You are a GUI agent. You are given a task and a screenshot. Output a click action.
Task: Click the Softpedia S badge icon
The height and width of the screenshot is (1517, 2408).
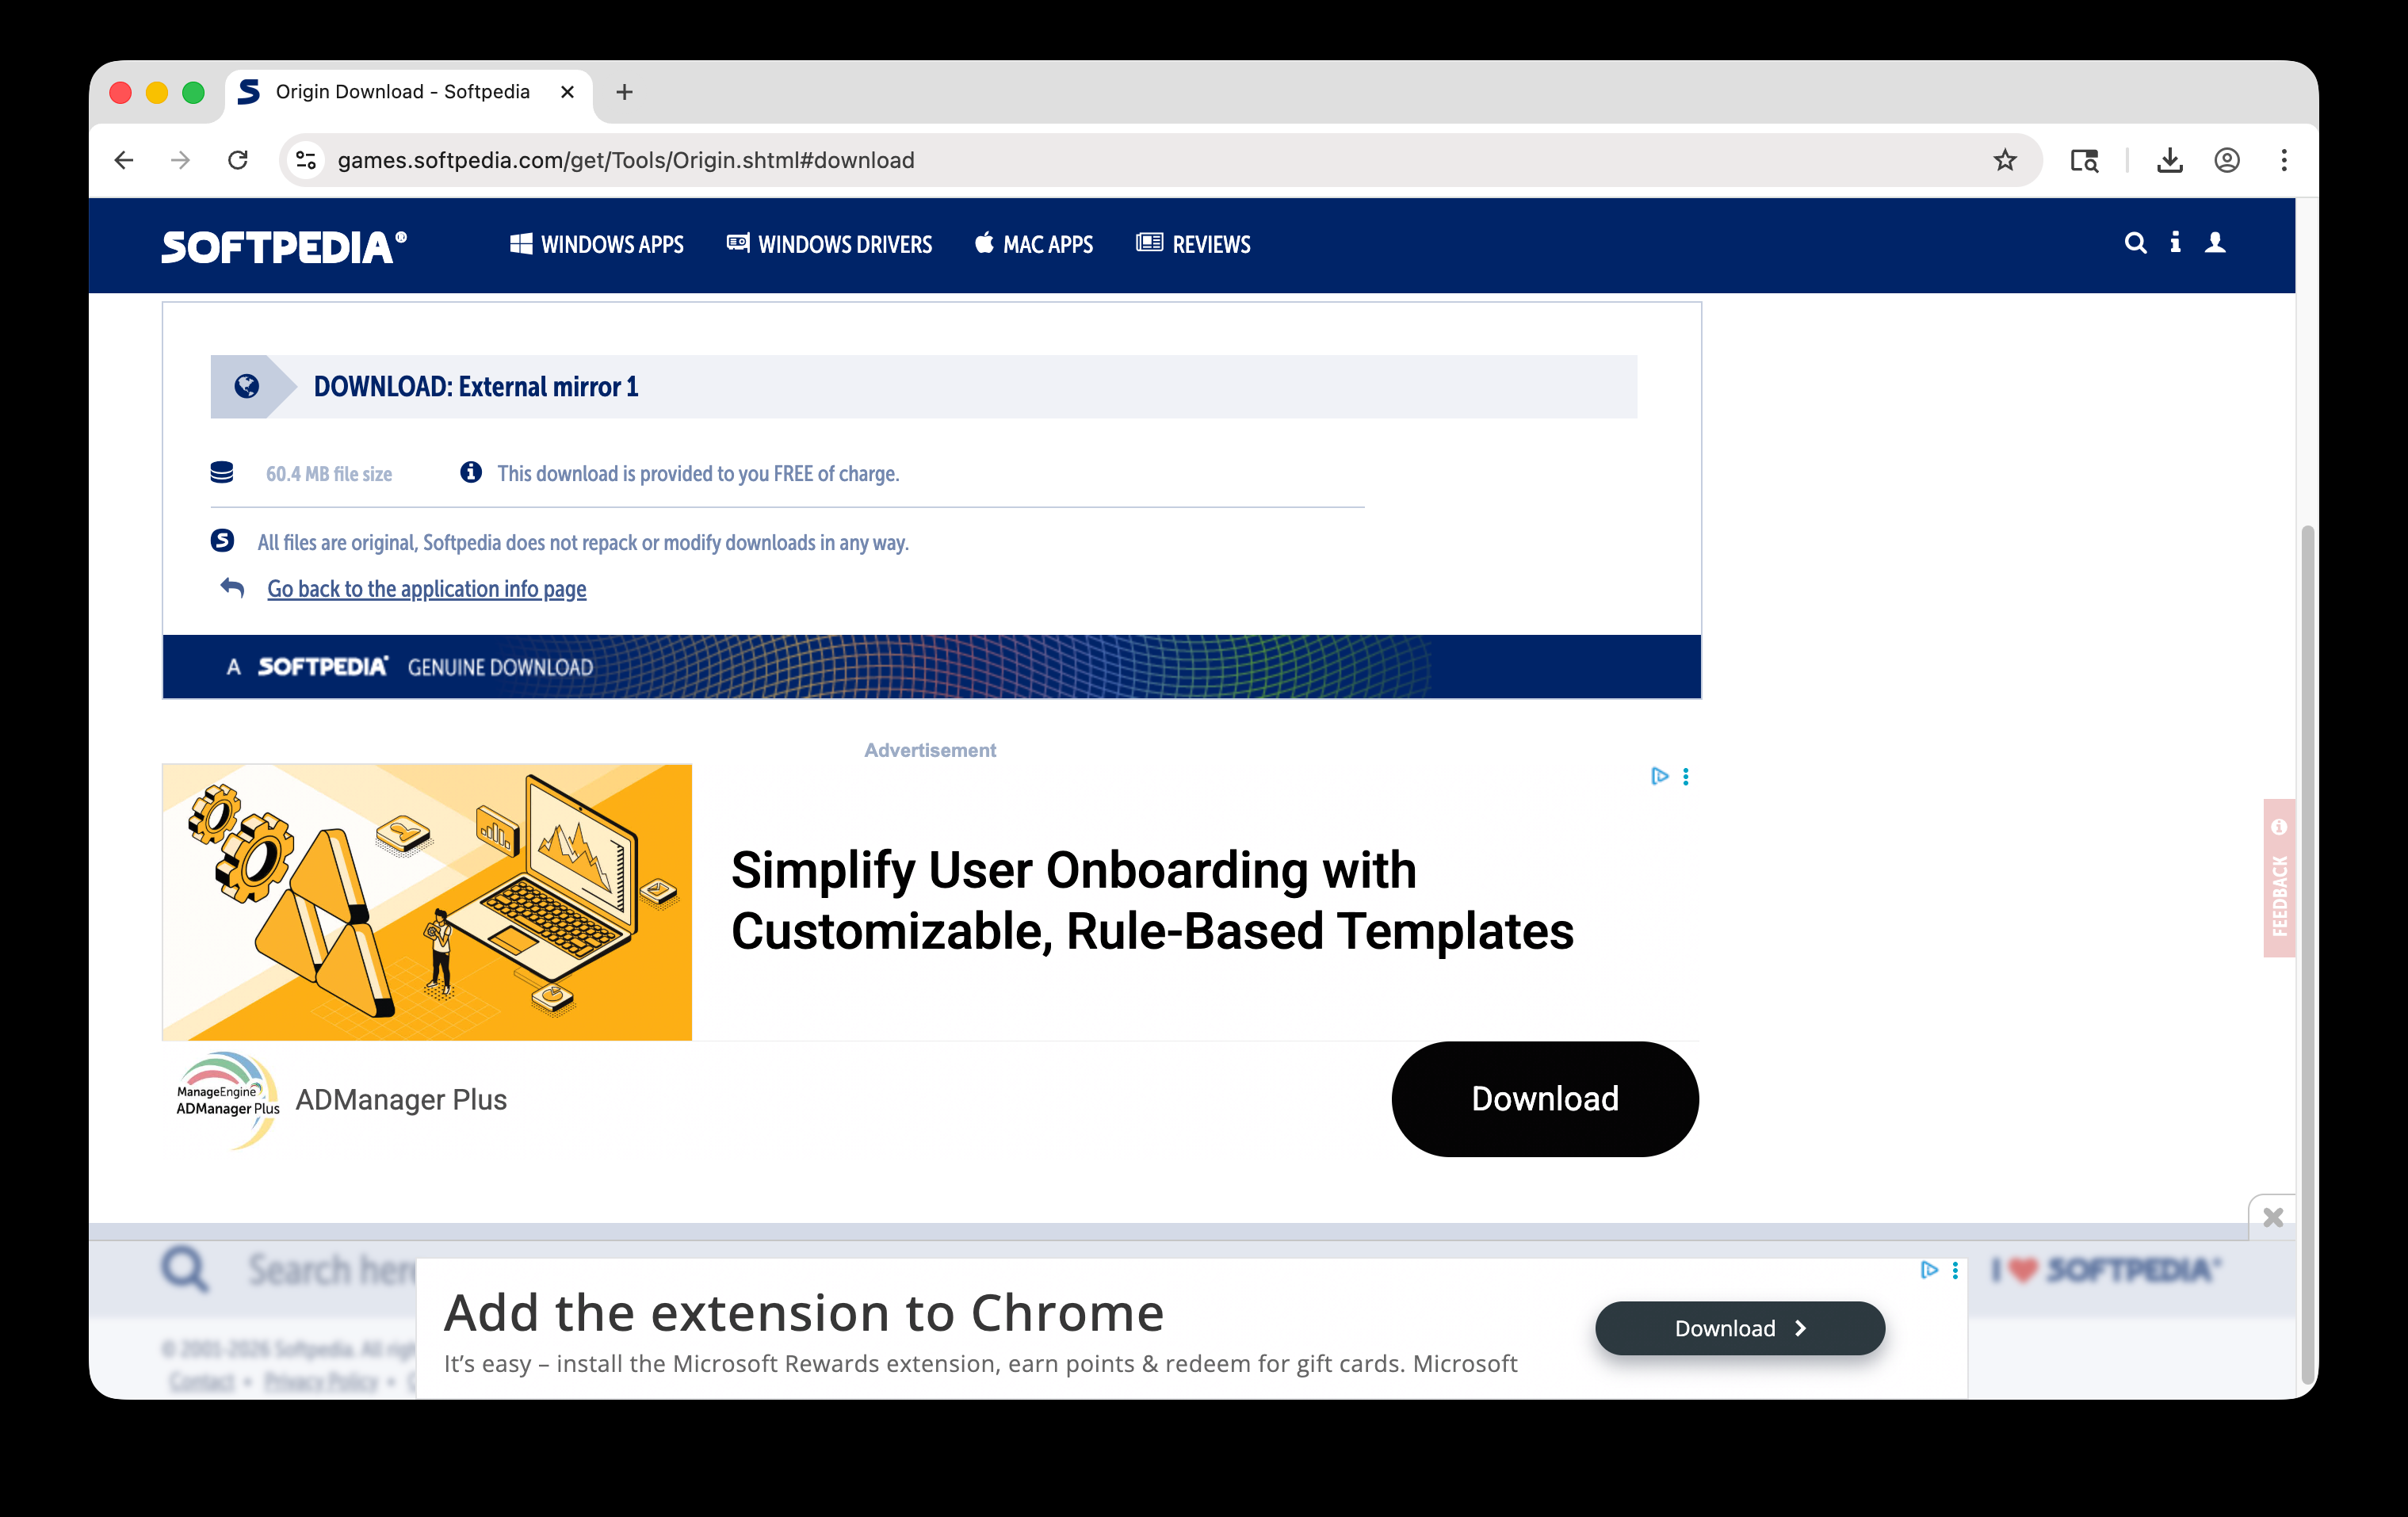[222, 541]
